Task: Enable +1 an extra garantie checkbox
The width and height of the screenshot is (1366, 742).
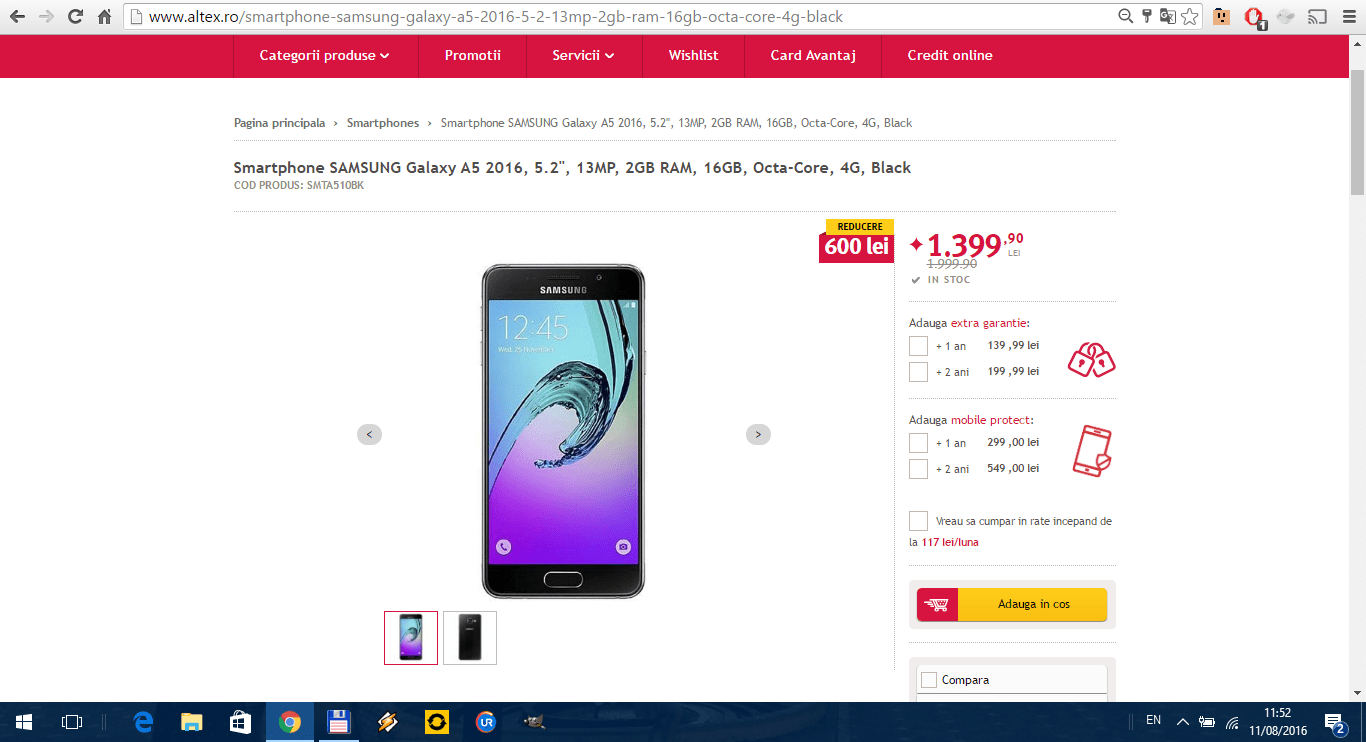Action: click(x=918, y=346)
